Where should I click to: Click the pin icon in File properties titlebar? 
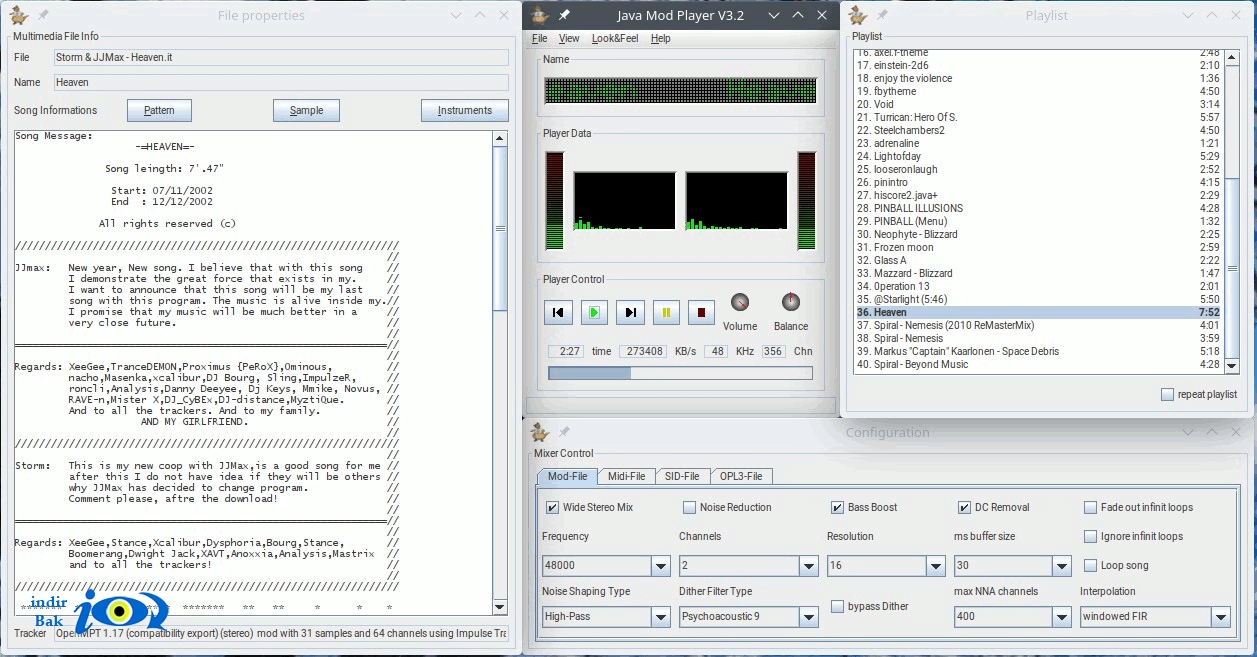pos(42,15)
